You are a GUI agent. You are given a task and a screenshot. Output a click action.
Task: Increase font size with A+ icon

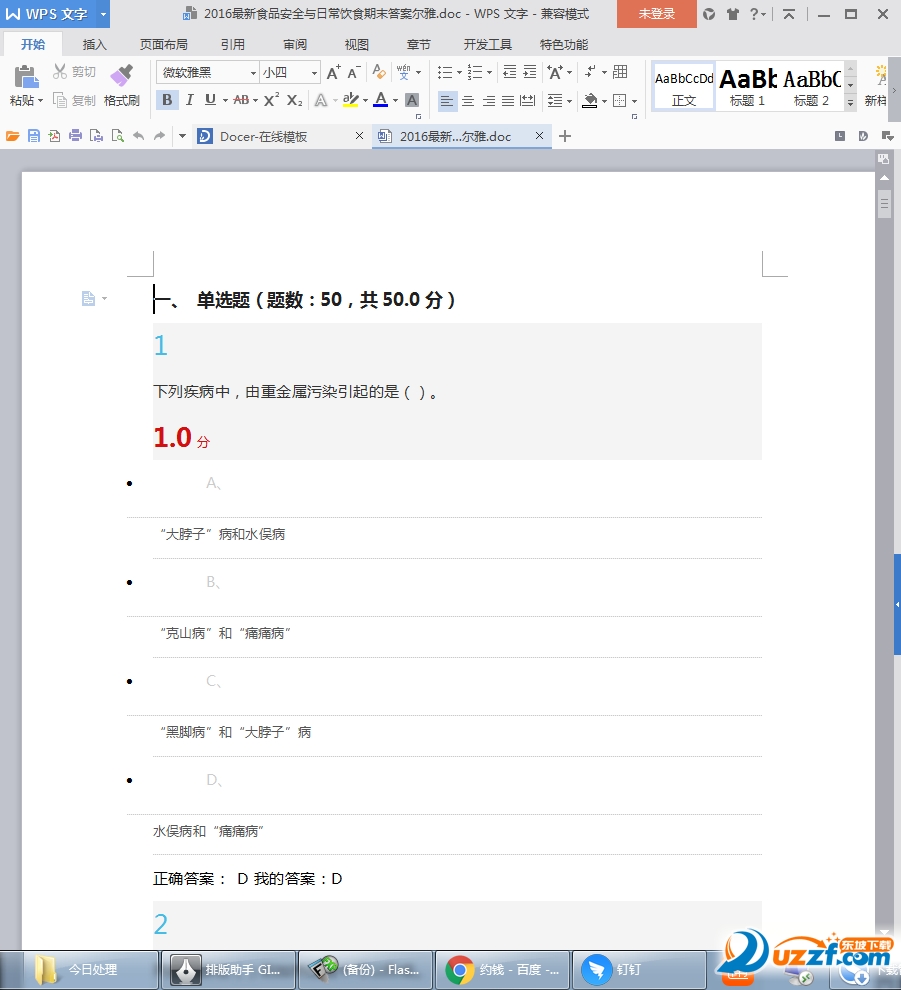[333, 72]
